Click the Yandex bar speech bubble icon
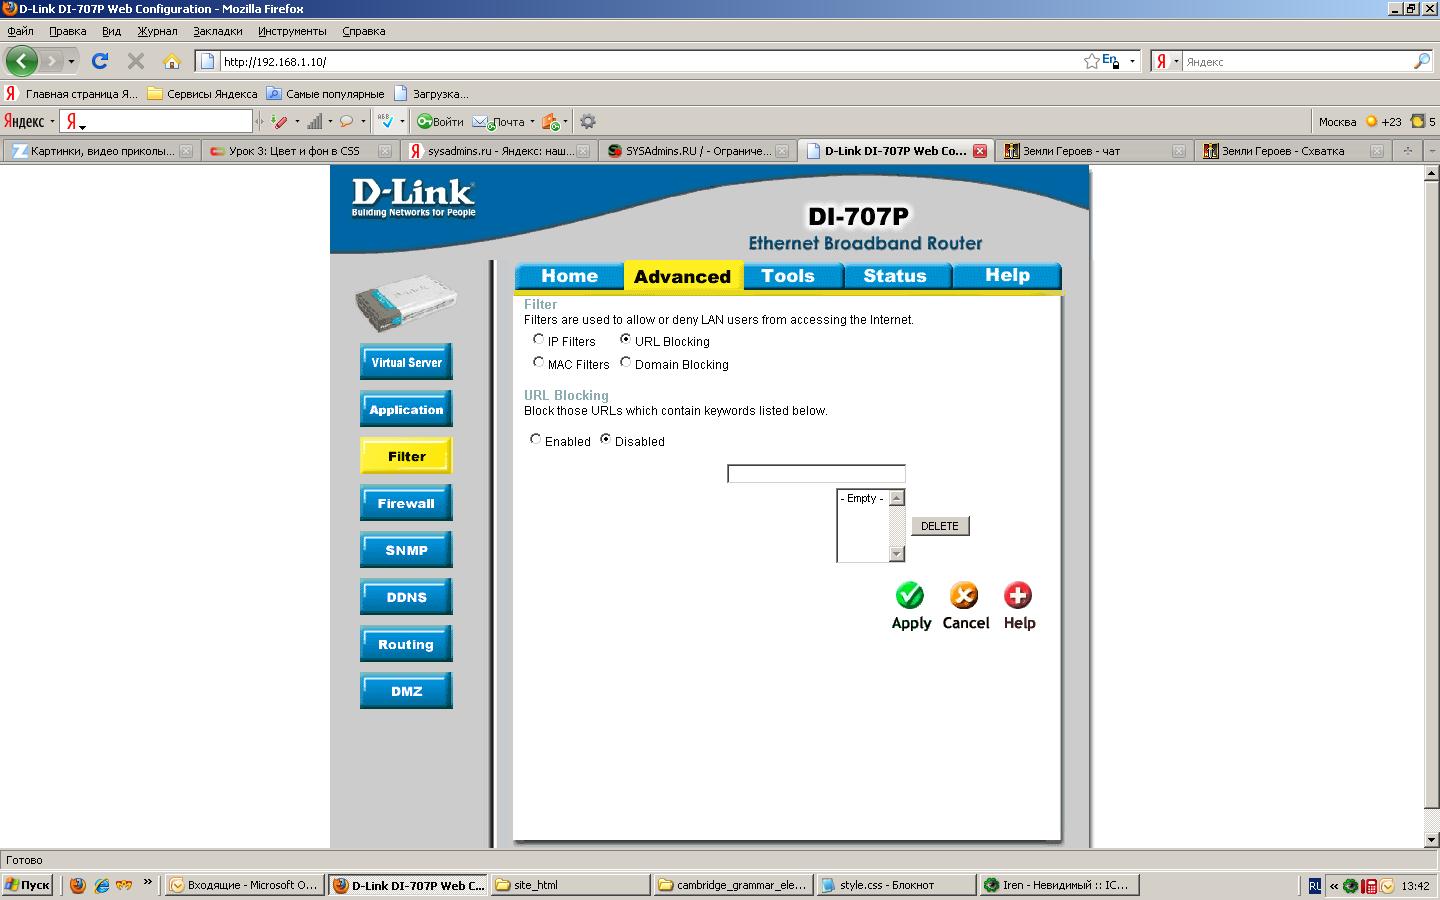 tap(346, 121)
